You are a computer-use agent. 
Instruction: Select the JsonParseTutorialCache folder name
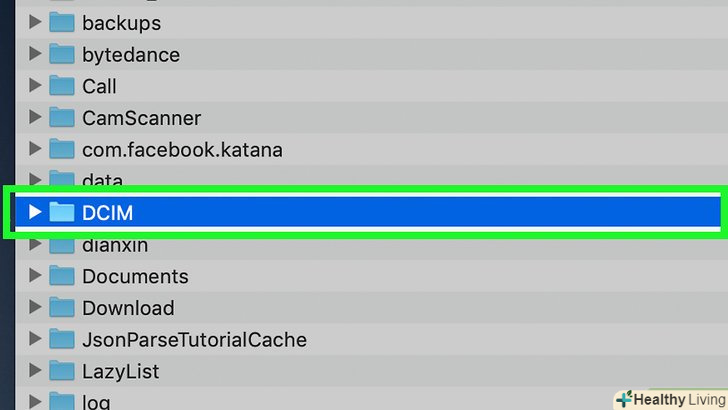click(x=194, y=340)
